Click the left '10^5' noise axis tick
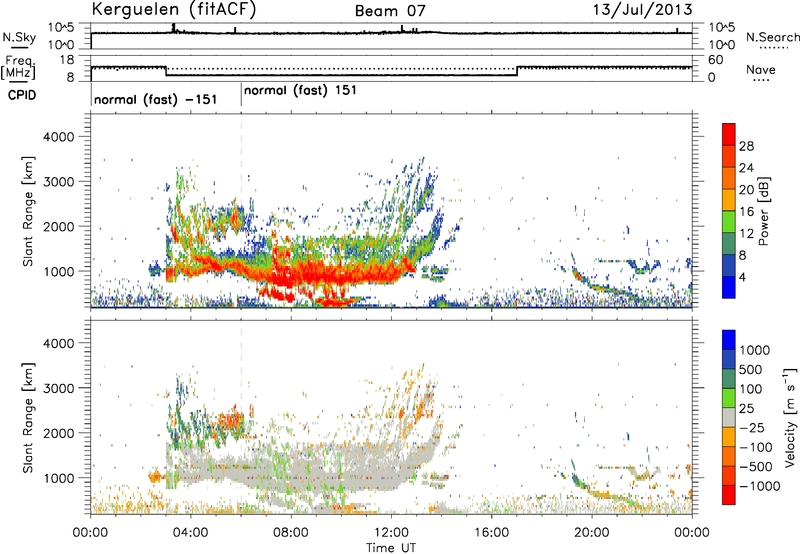 coord(61,28)
